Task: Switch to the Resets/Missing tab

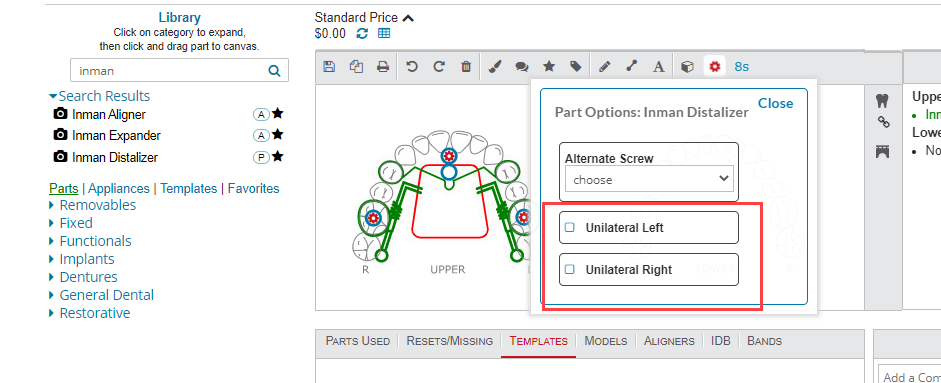Action: pos(449,341)
